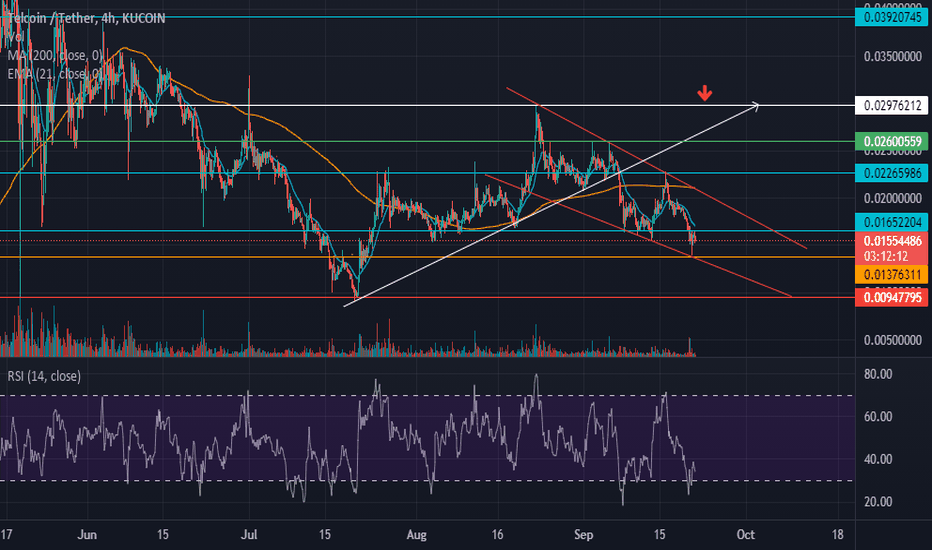Click the current price 0.01554486 label
Screen dimensions: 932x550
click(892, 241)
